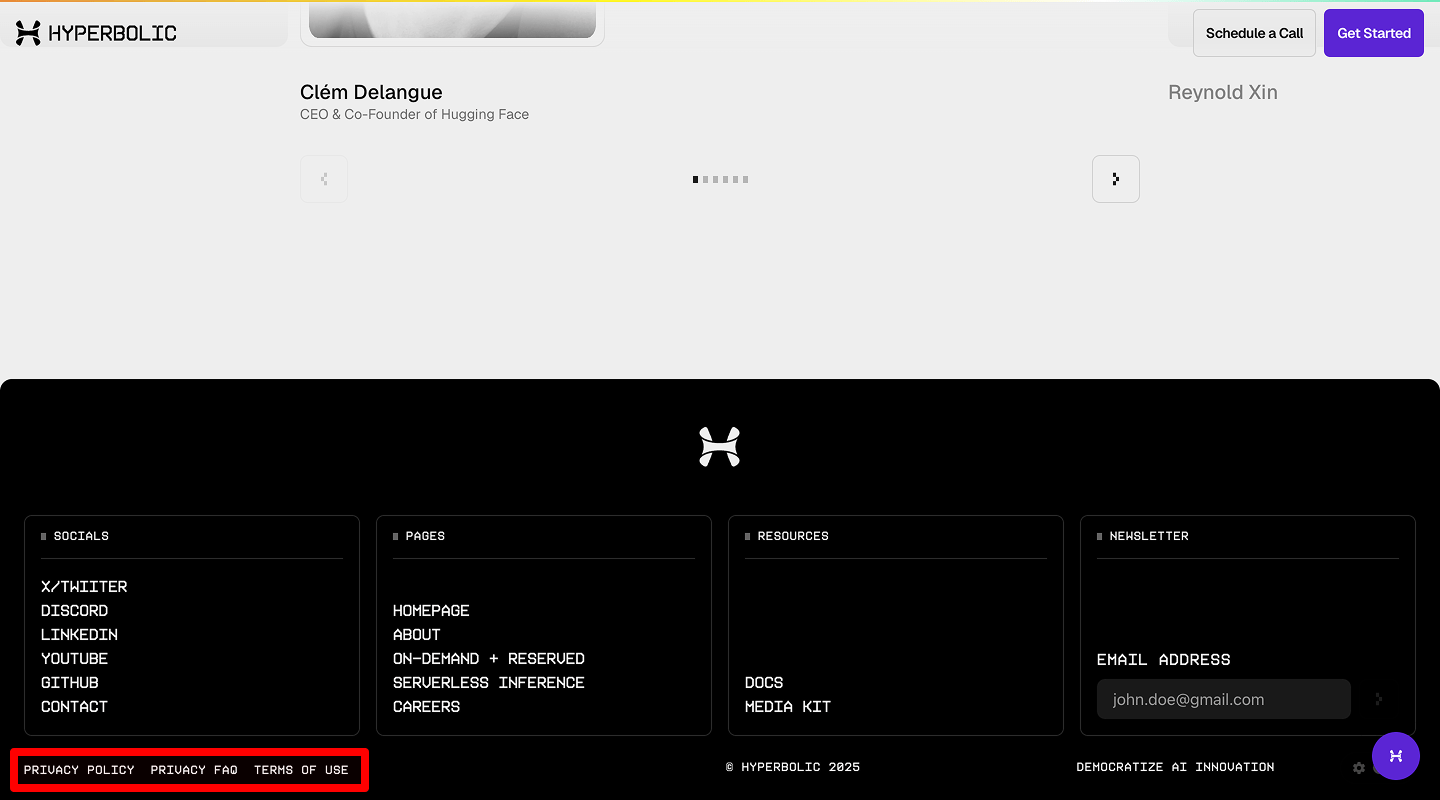Open the Privacy FAQ link
Viewport: 1440px width, 800px height.
[x=192, y=769]
